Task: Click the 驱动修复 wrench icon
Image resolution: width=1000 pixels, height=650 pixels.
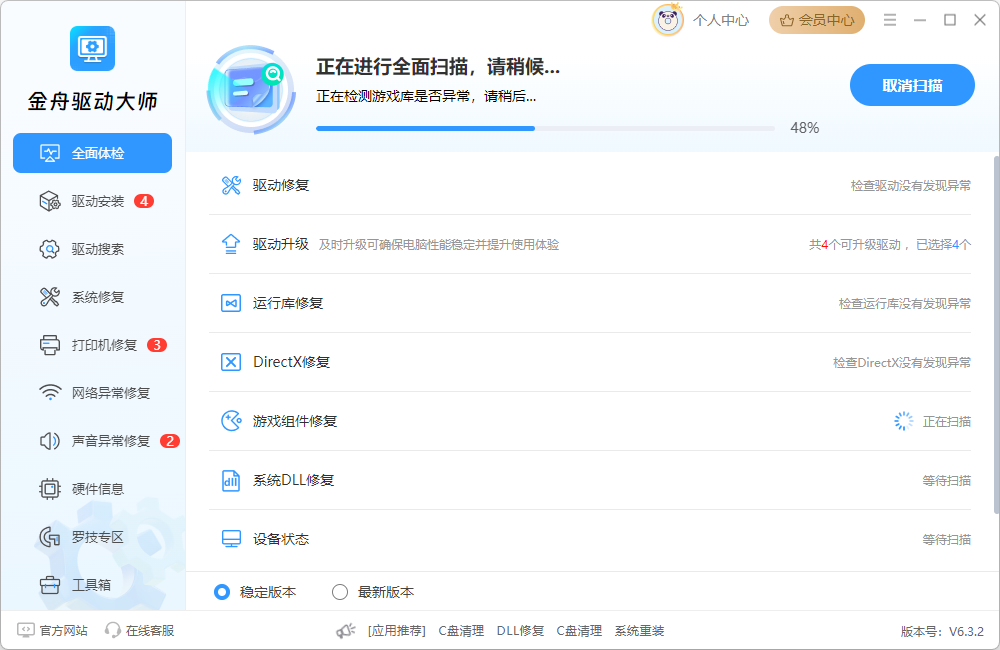Action: point(231,186)
